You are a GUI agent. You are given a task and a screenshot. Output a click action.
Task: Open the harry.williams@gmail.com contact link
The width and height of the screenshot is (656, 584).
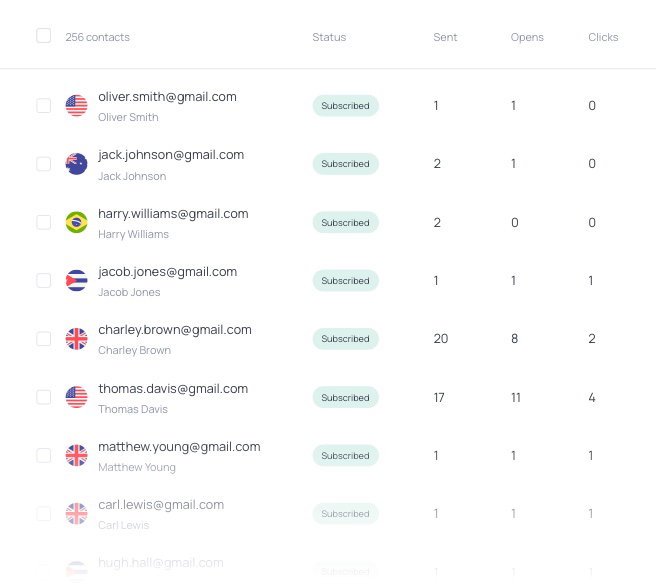(x=173, y=213)
